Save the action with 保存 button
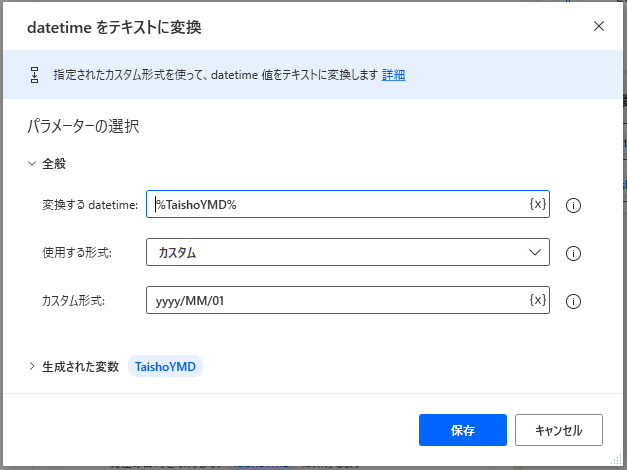The width and height of the screenshot is (627, 470). point(463,430)
